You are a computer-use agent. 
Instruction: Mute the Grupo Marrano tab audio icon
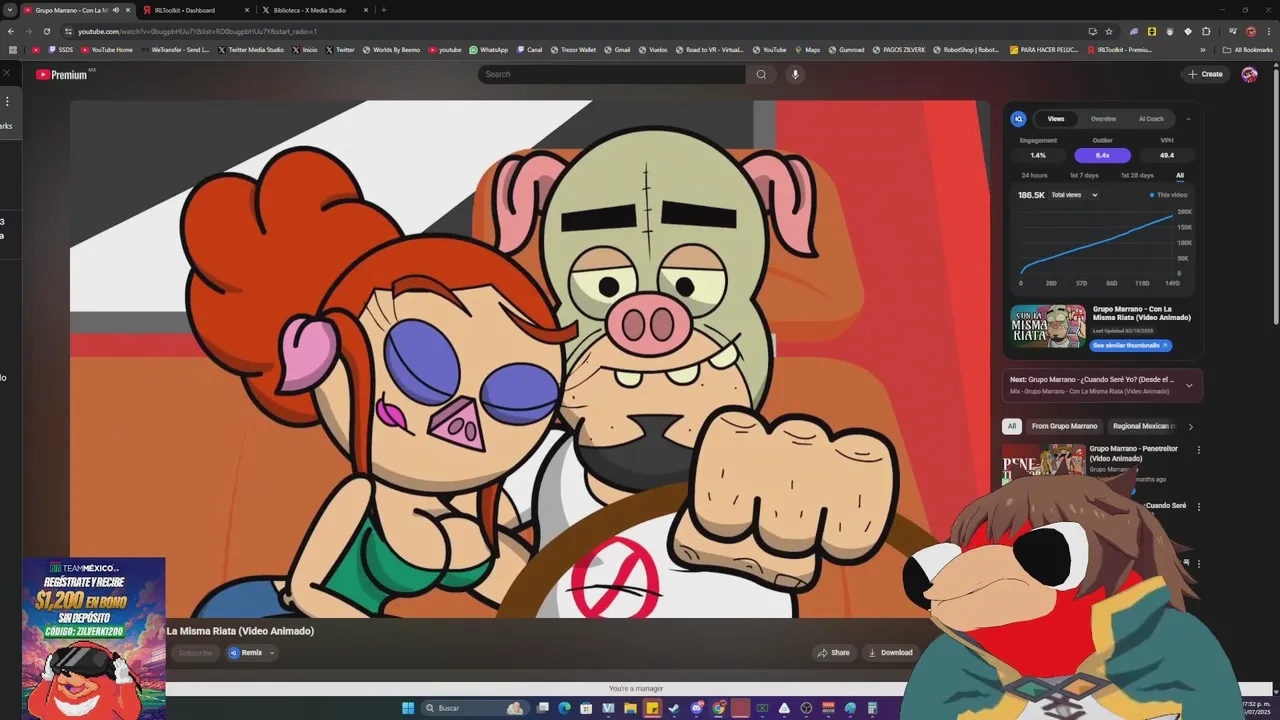coord(115,10)
